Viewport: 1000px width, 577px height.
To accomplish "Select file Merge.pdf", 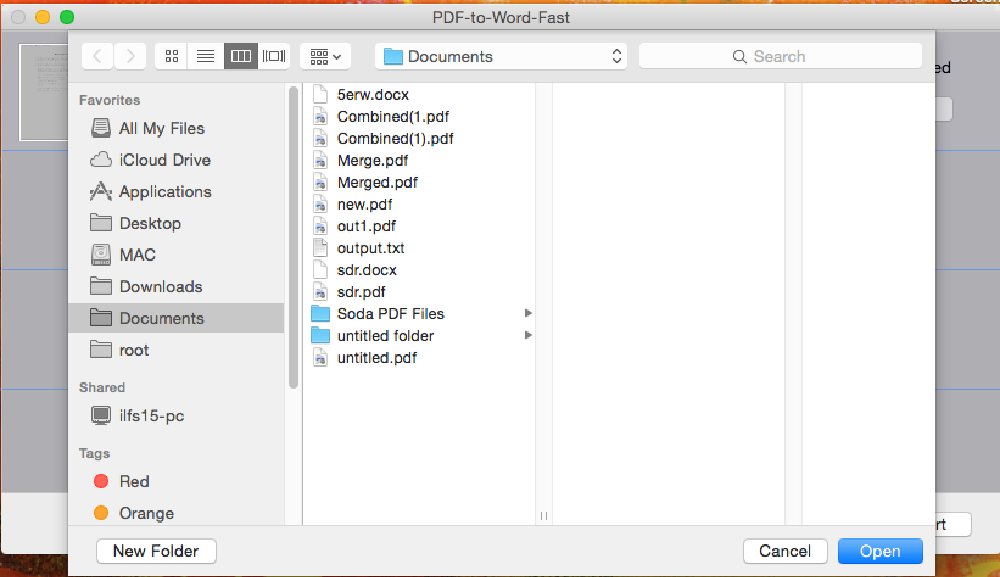I will click(x=421, y=161).
